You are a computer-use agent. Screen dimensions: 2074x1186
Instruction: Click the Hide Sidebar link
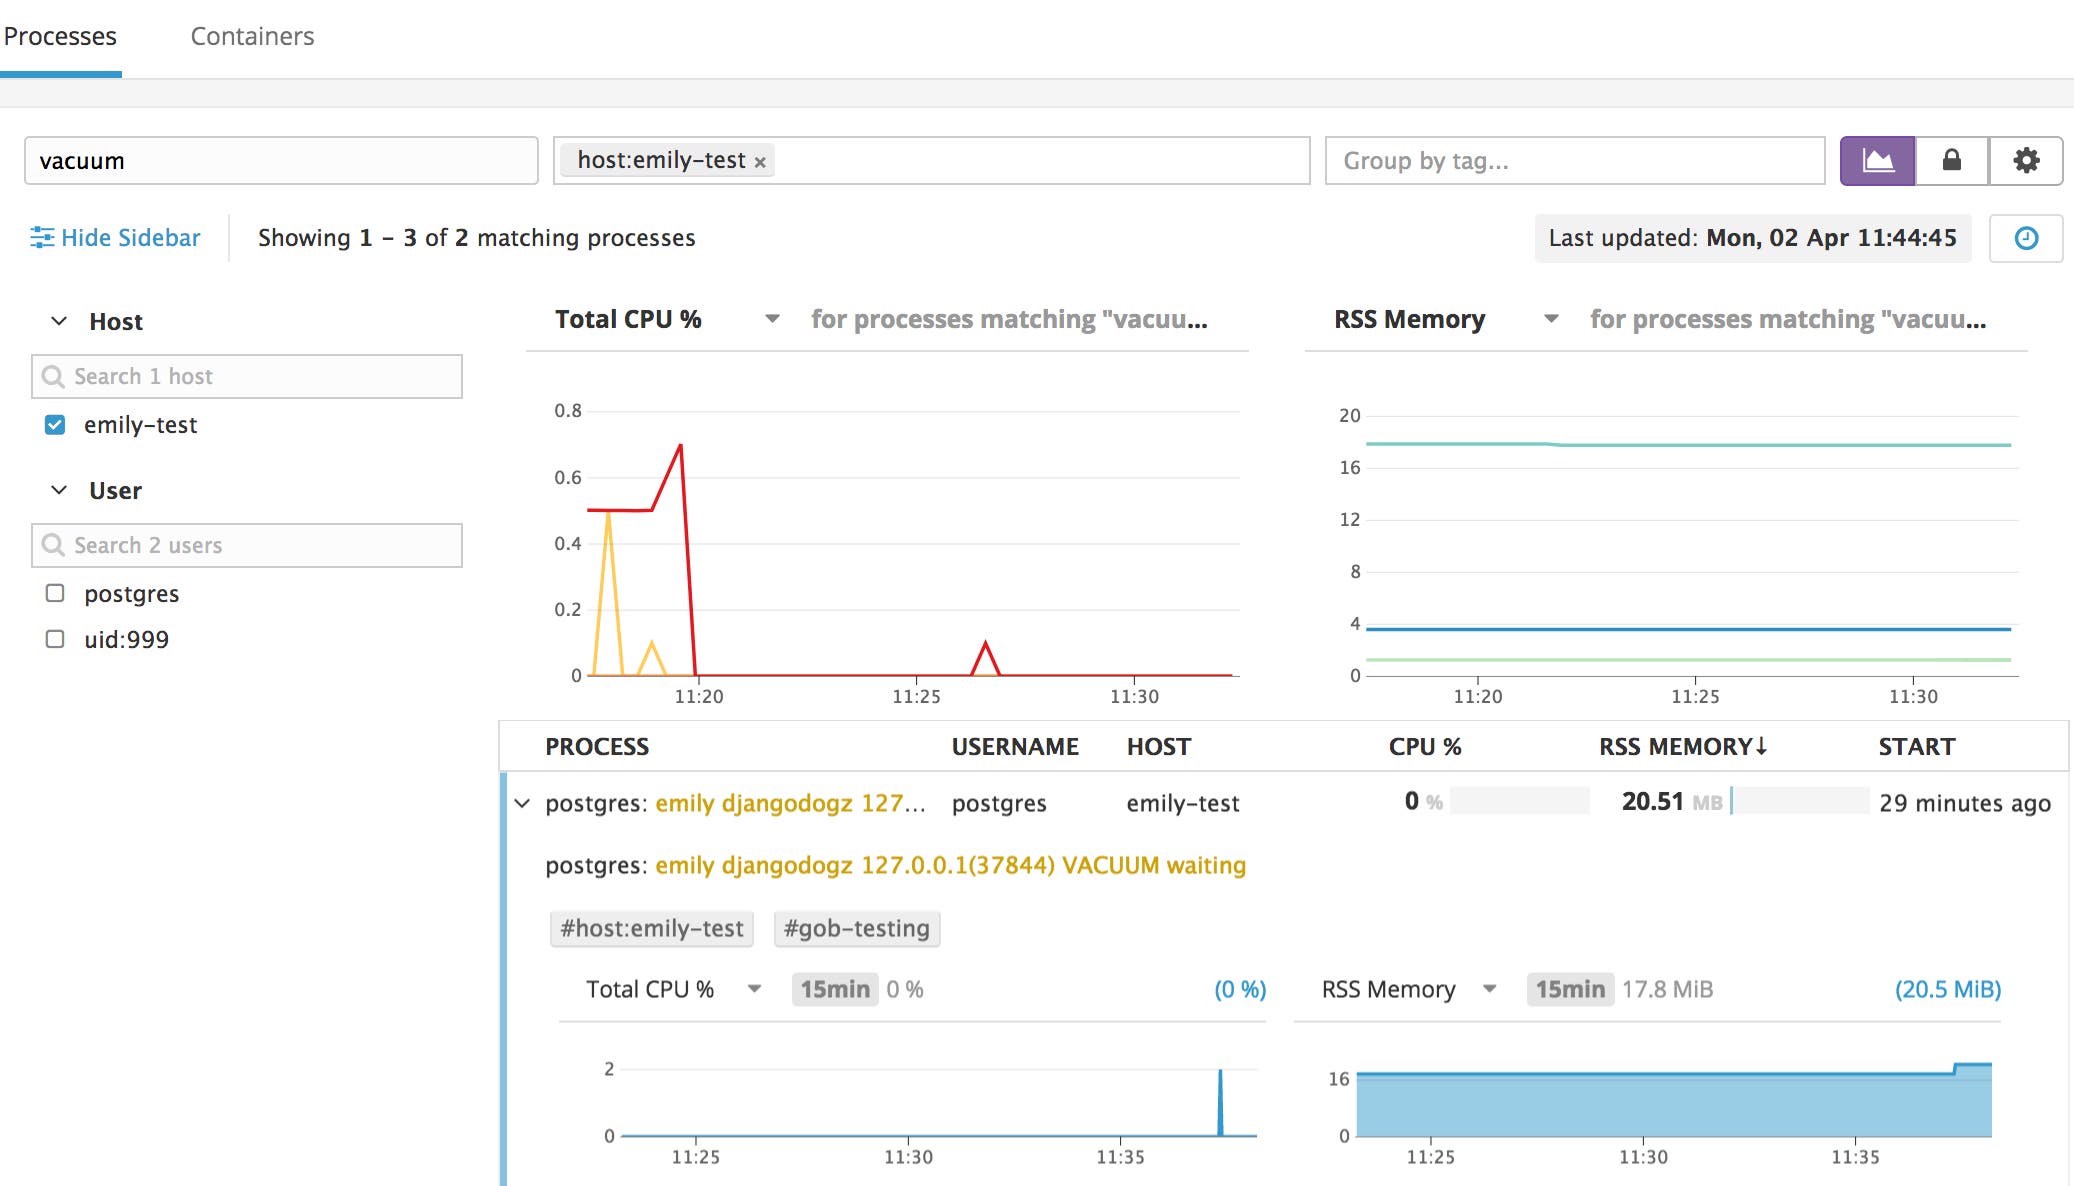[x=130, y=237]
